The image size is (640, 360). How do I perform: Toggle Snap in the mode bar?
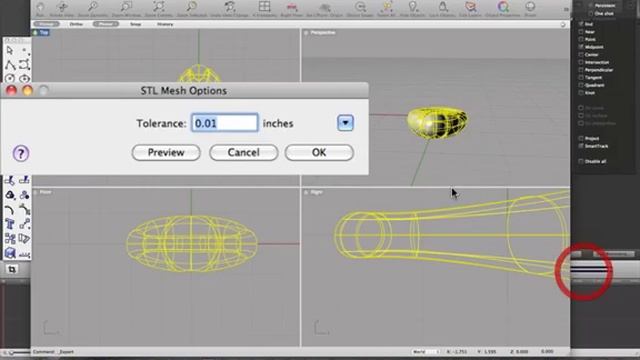point(136,24)
